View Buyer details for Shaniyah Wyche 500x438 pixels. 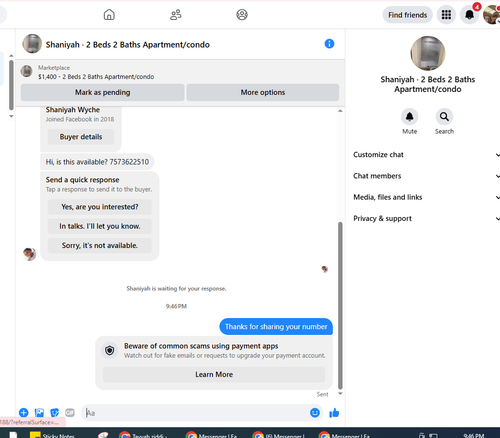81,137
